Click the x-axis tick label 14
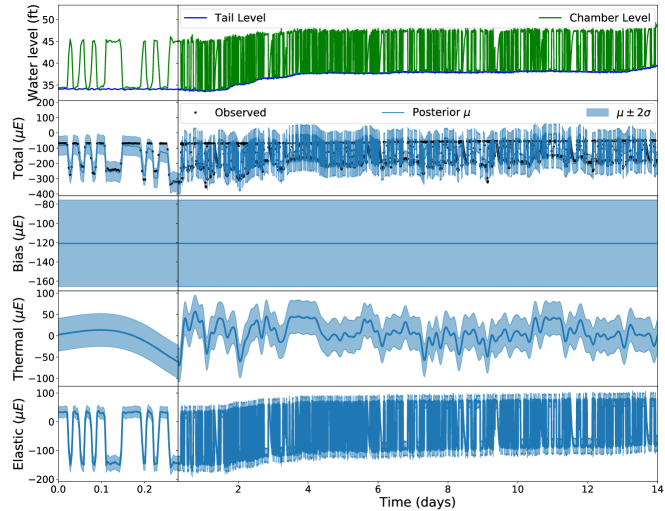 point(657,489)
